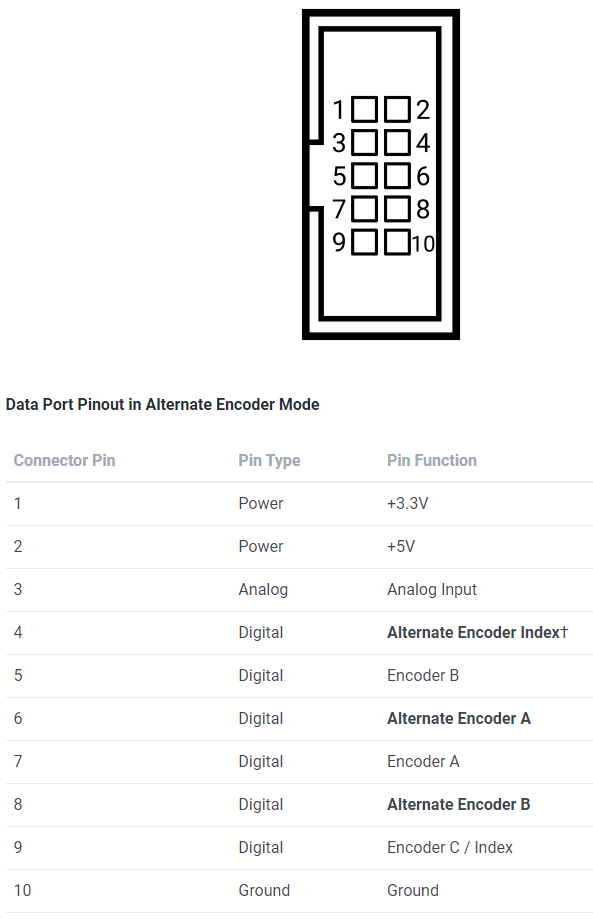
Task: Click the Ground pin type cell
Action: point(264,890)
